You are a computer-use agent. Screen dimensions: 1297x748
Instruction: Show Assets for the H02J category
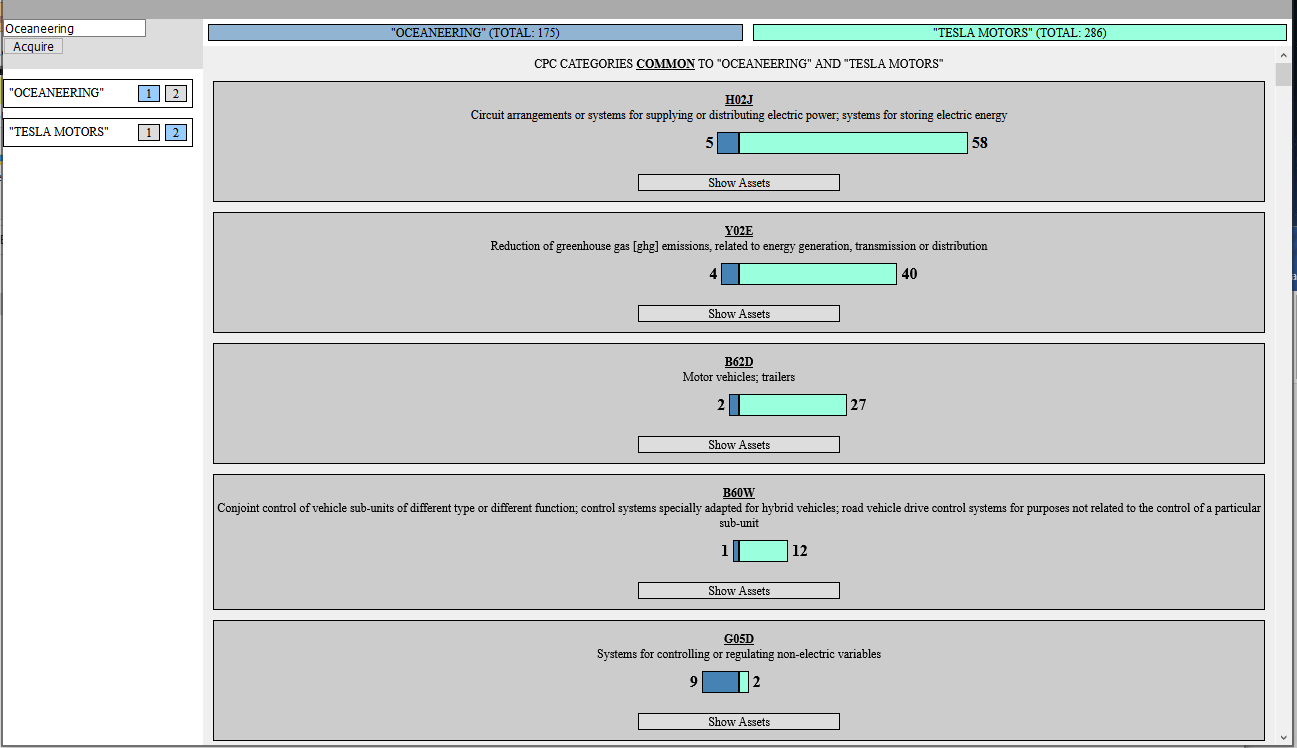point(739,182)
